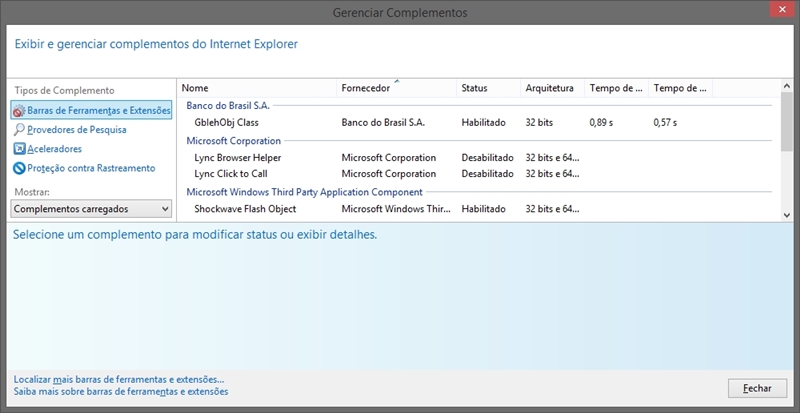Click the Barras de Ferramentas e Extensões icon

[x=18, y=110]
